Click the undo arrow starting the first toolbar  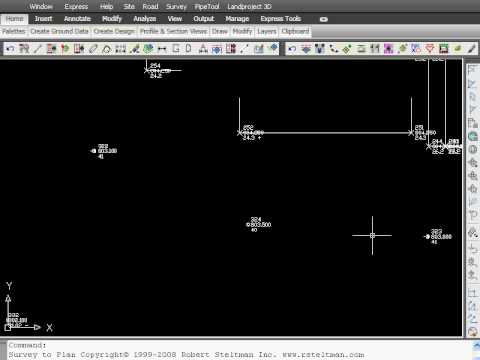coord(10,49)
